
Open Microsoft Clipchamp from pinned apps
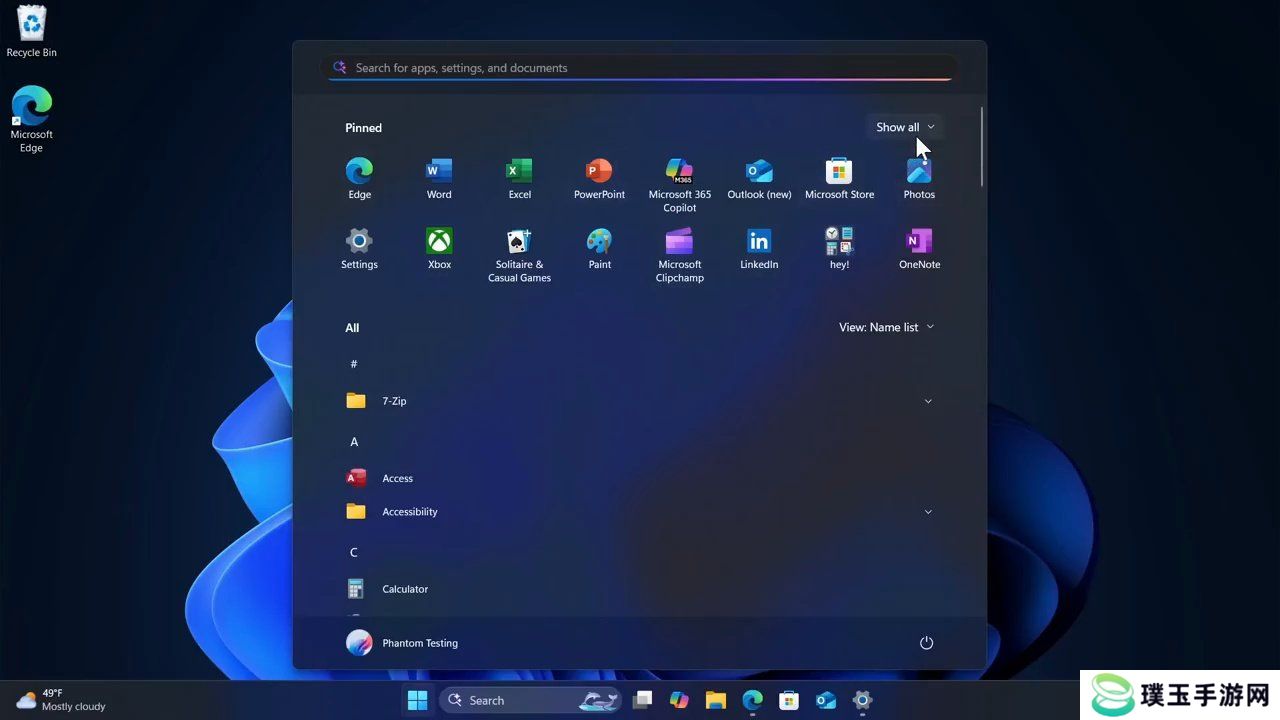(x=679, y=255)
